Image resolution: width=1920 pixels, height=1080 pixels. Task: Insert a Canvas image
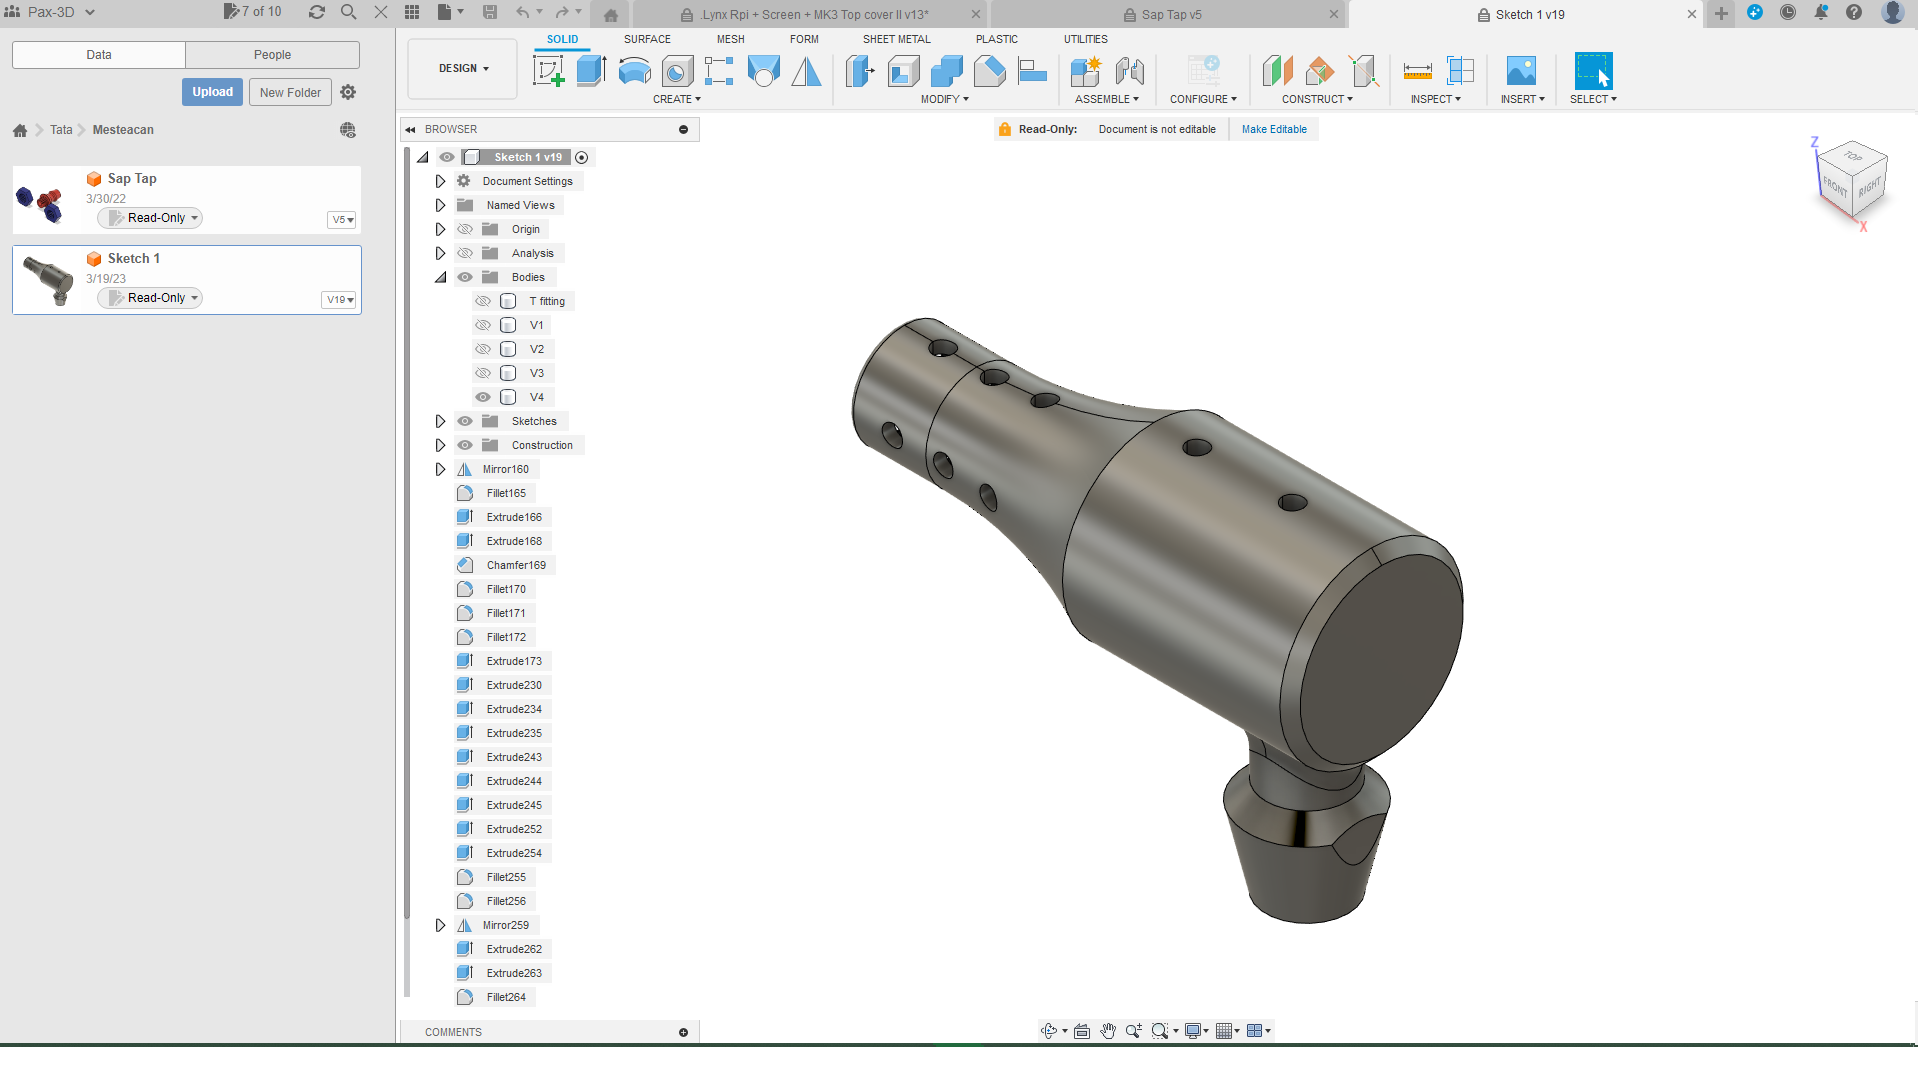pos(1522,70)
